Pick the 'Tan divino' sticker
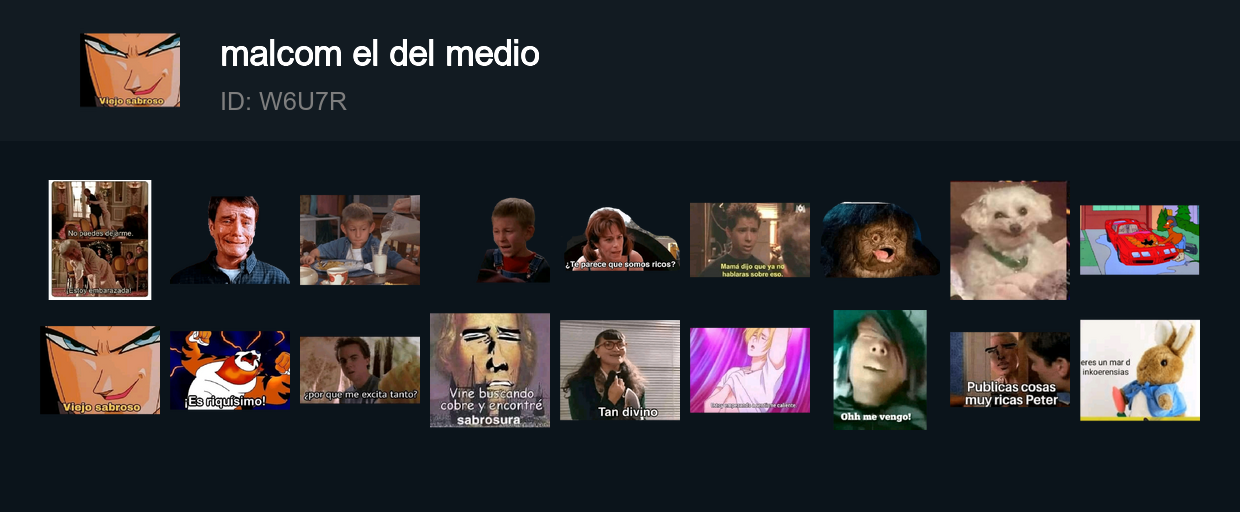This screenshot has width=1240, height=512. pos(620,370)
